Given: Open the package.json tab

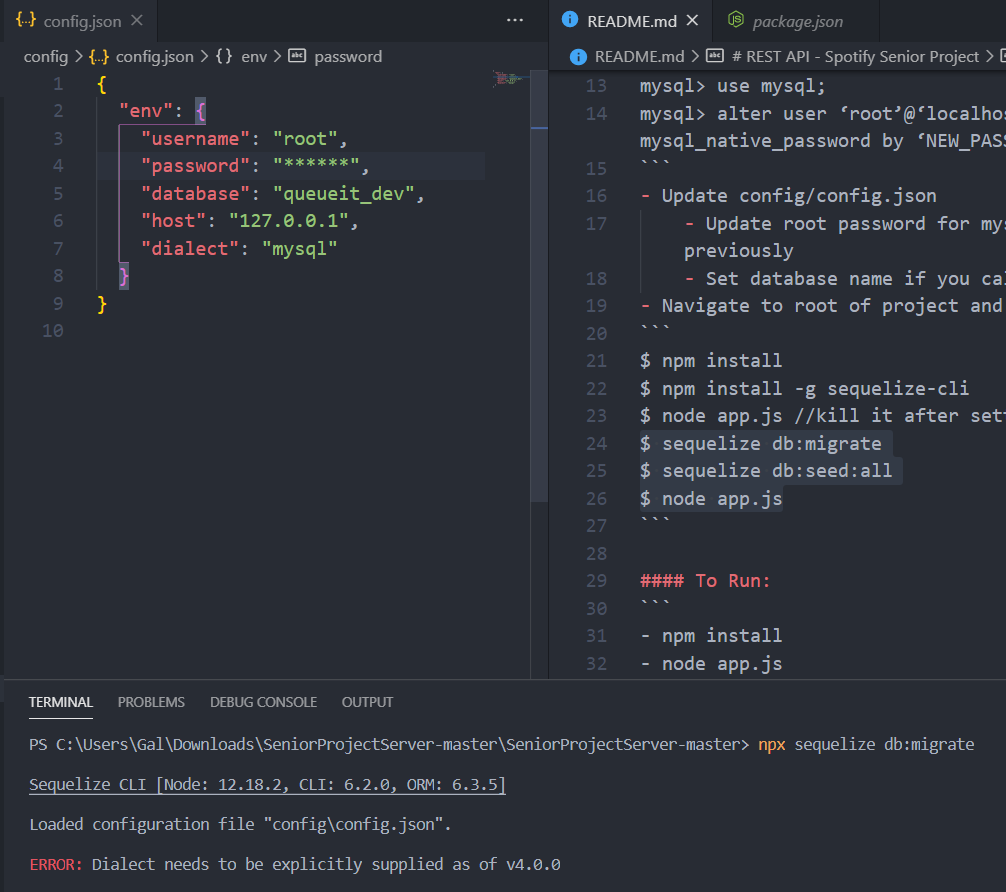Looking at the screenshot, I should click(797, 21).
